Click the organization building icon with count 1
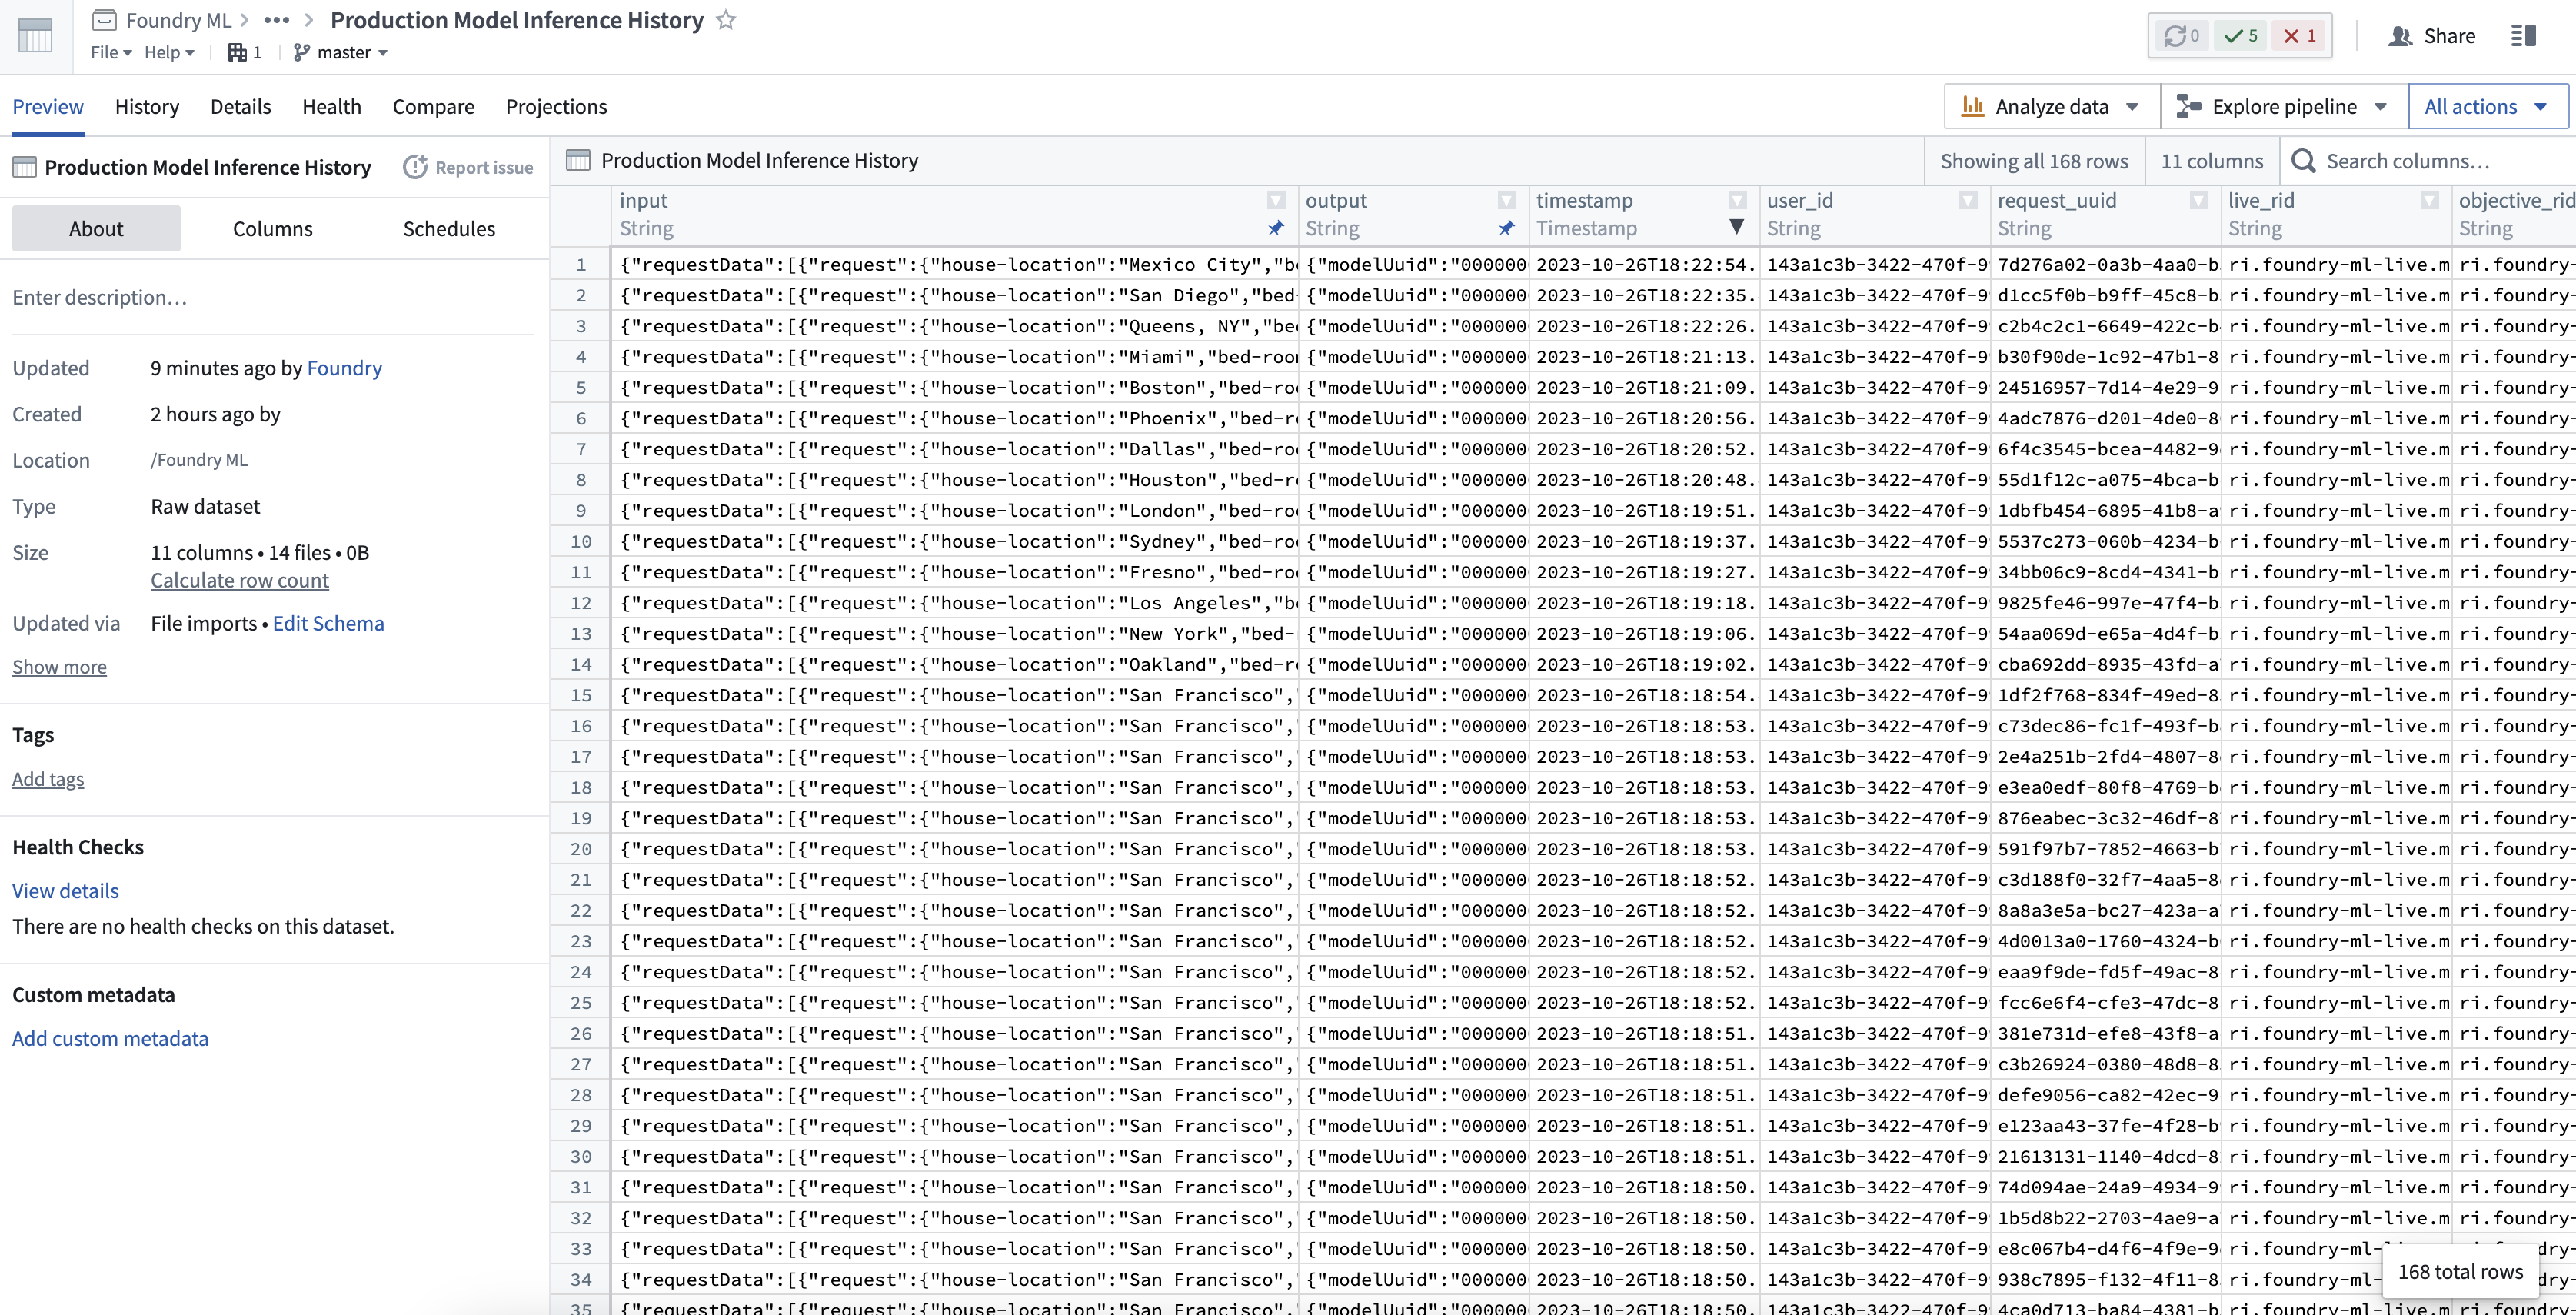Image resolution: width=2576 pixels, height=1315 pixels. (244, 52)
